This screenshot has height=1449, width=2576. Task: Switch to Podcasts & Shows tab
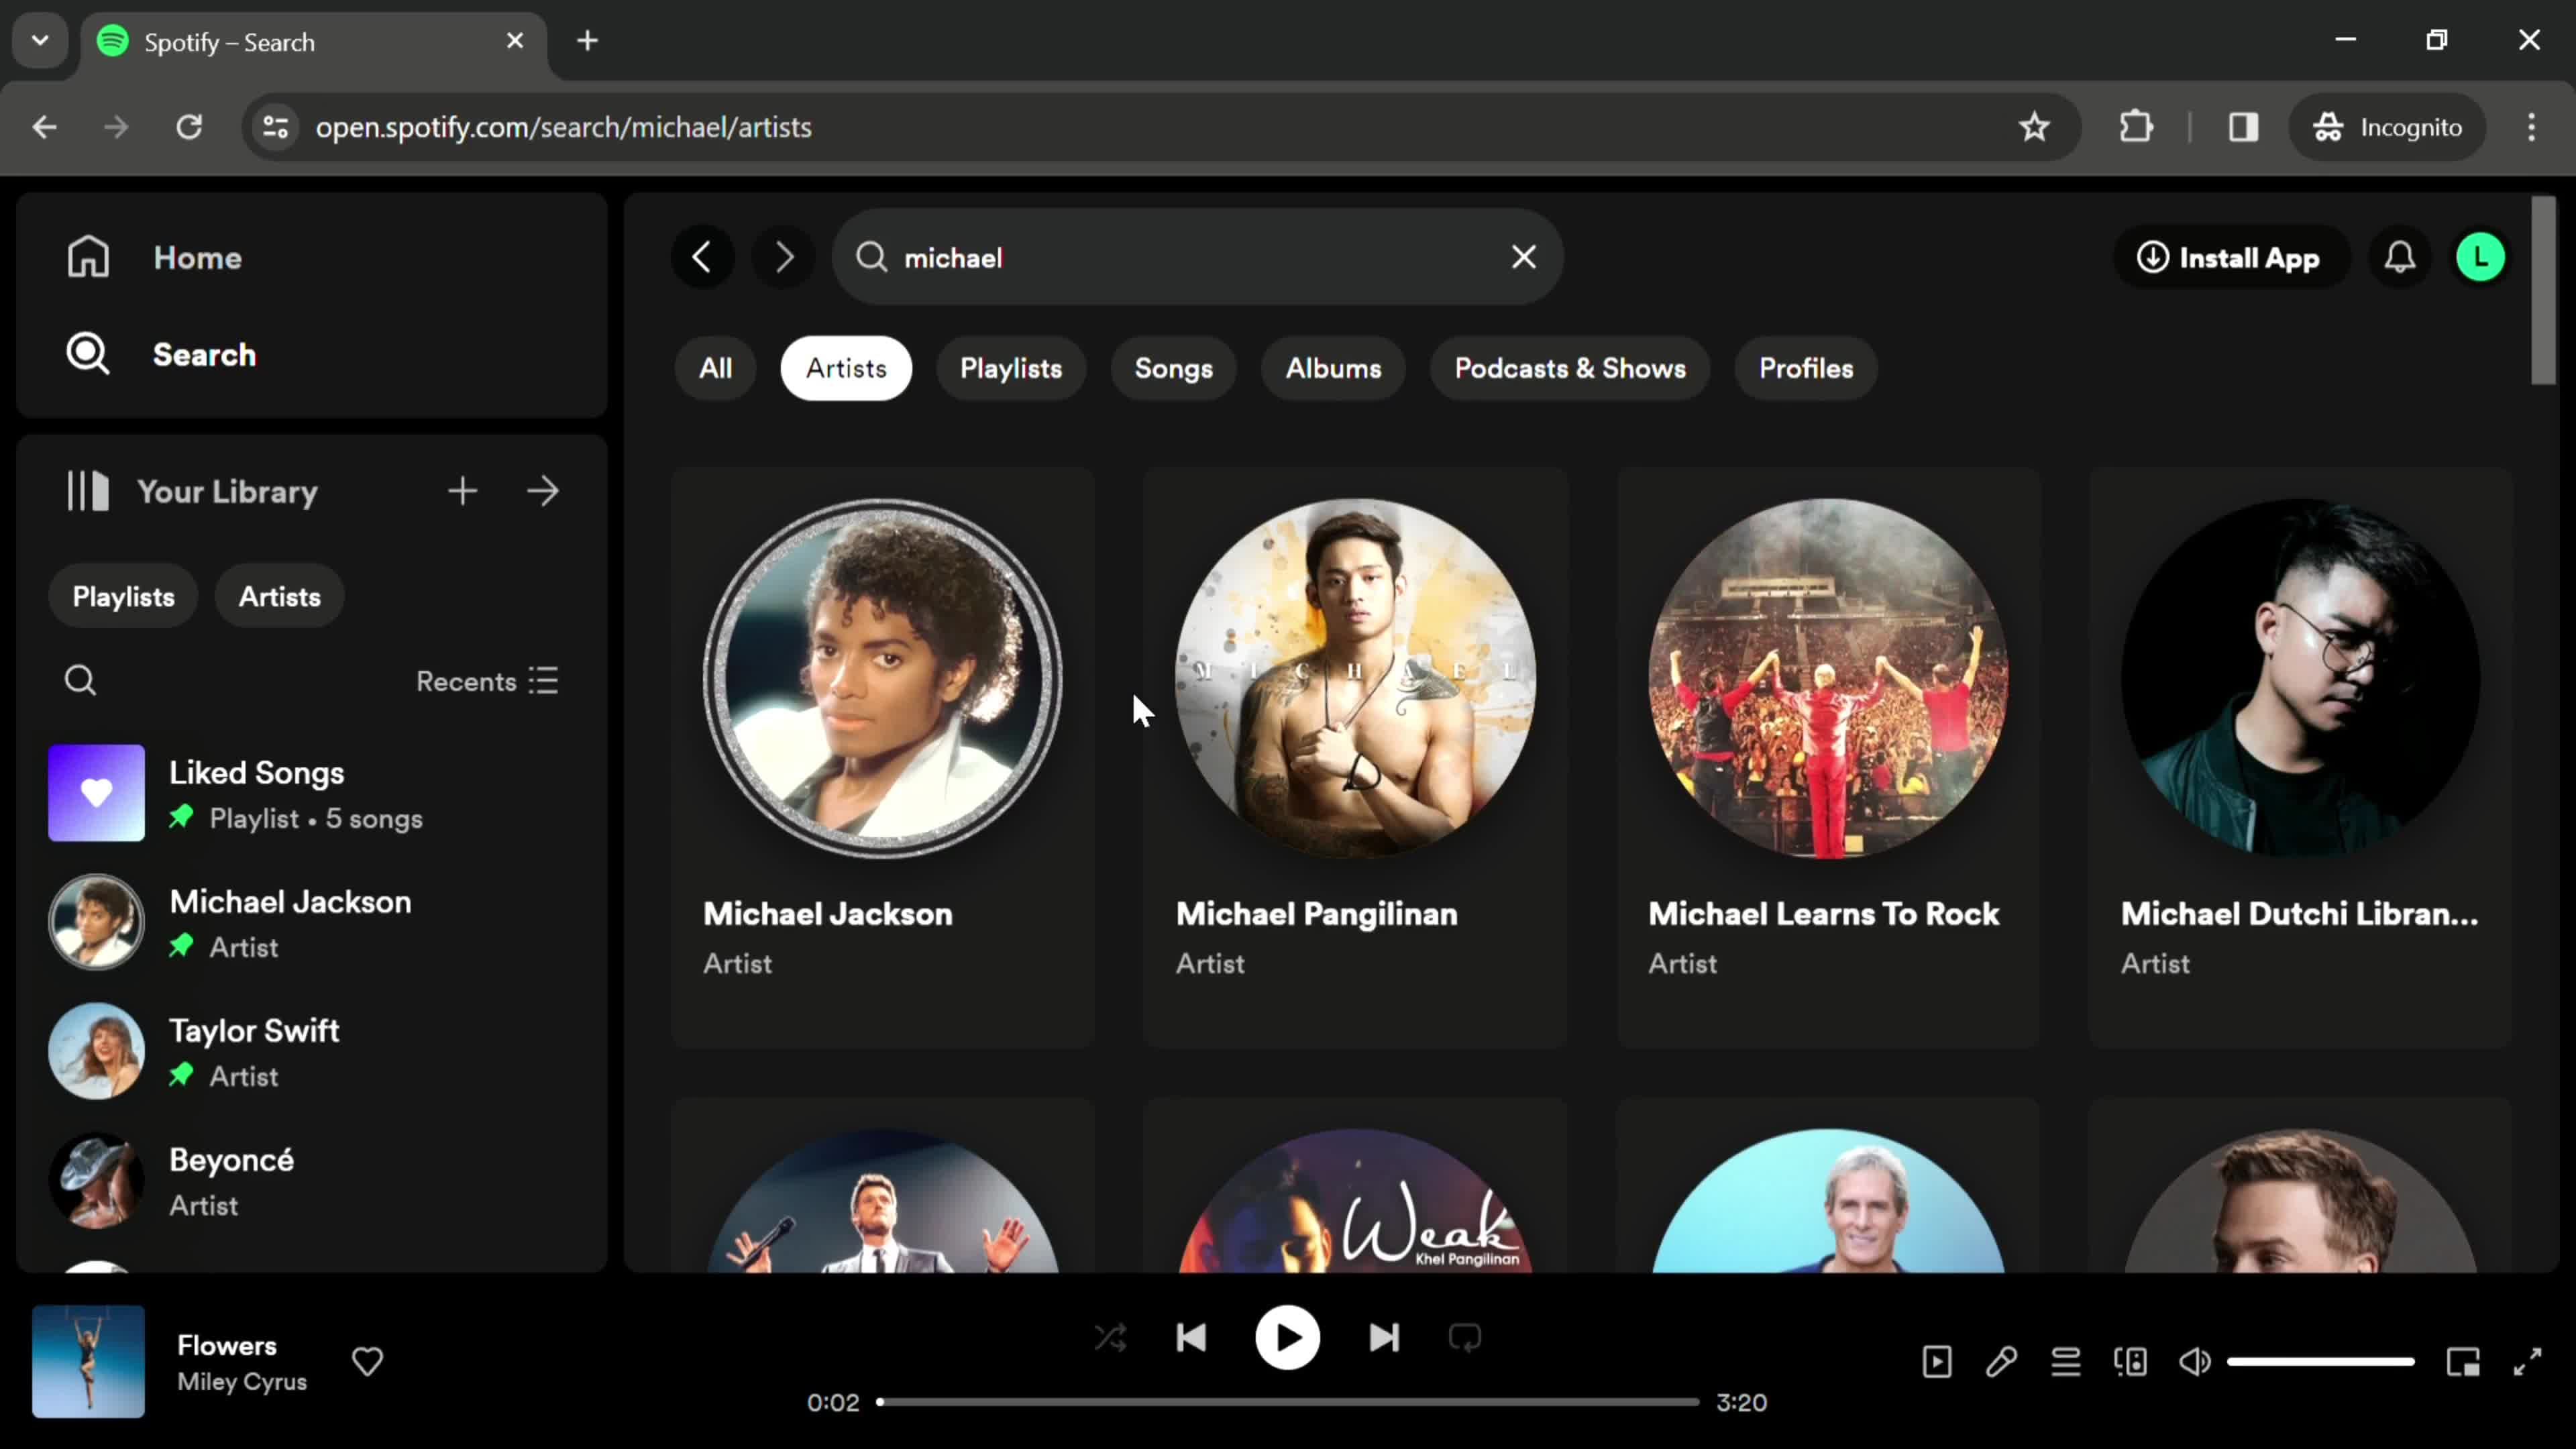(x=1570, y=368)
